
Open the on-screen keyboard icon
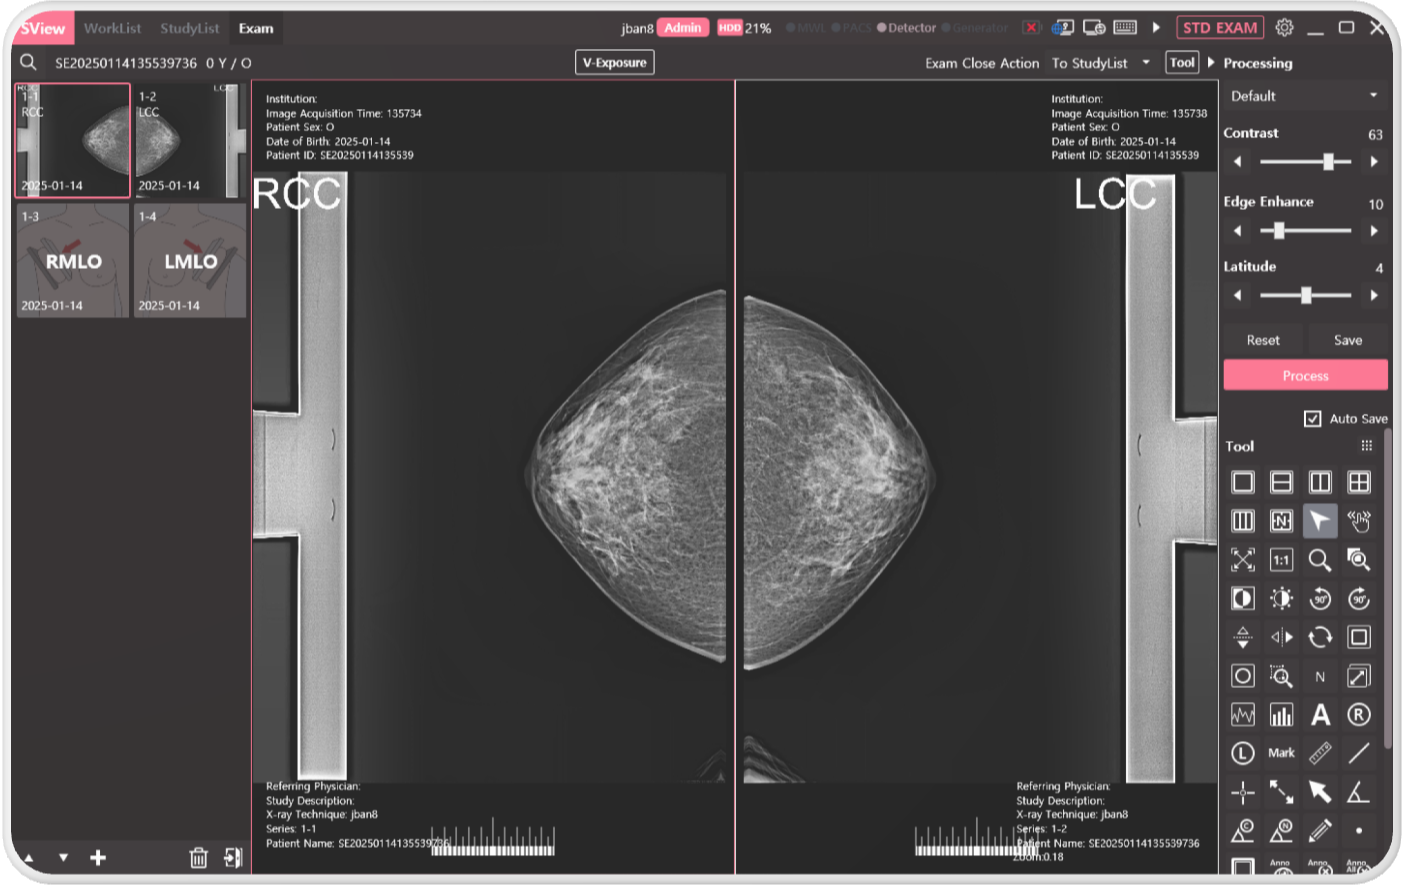click(x=1125, y=28)
